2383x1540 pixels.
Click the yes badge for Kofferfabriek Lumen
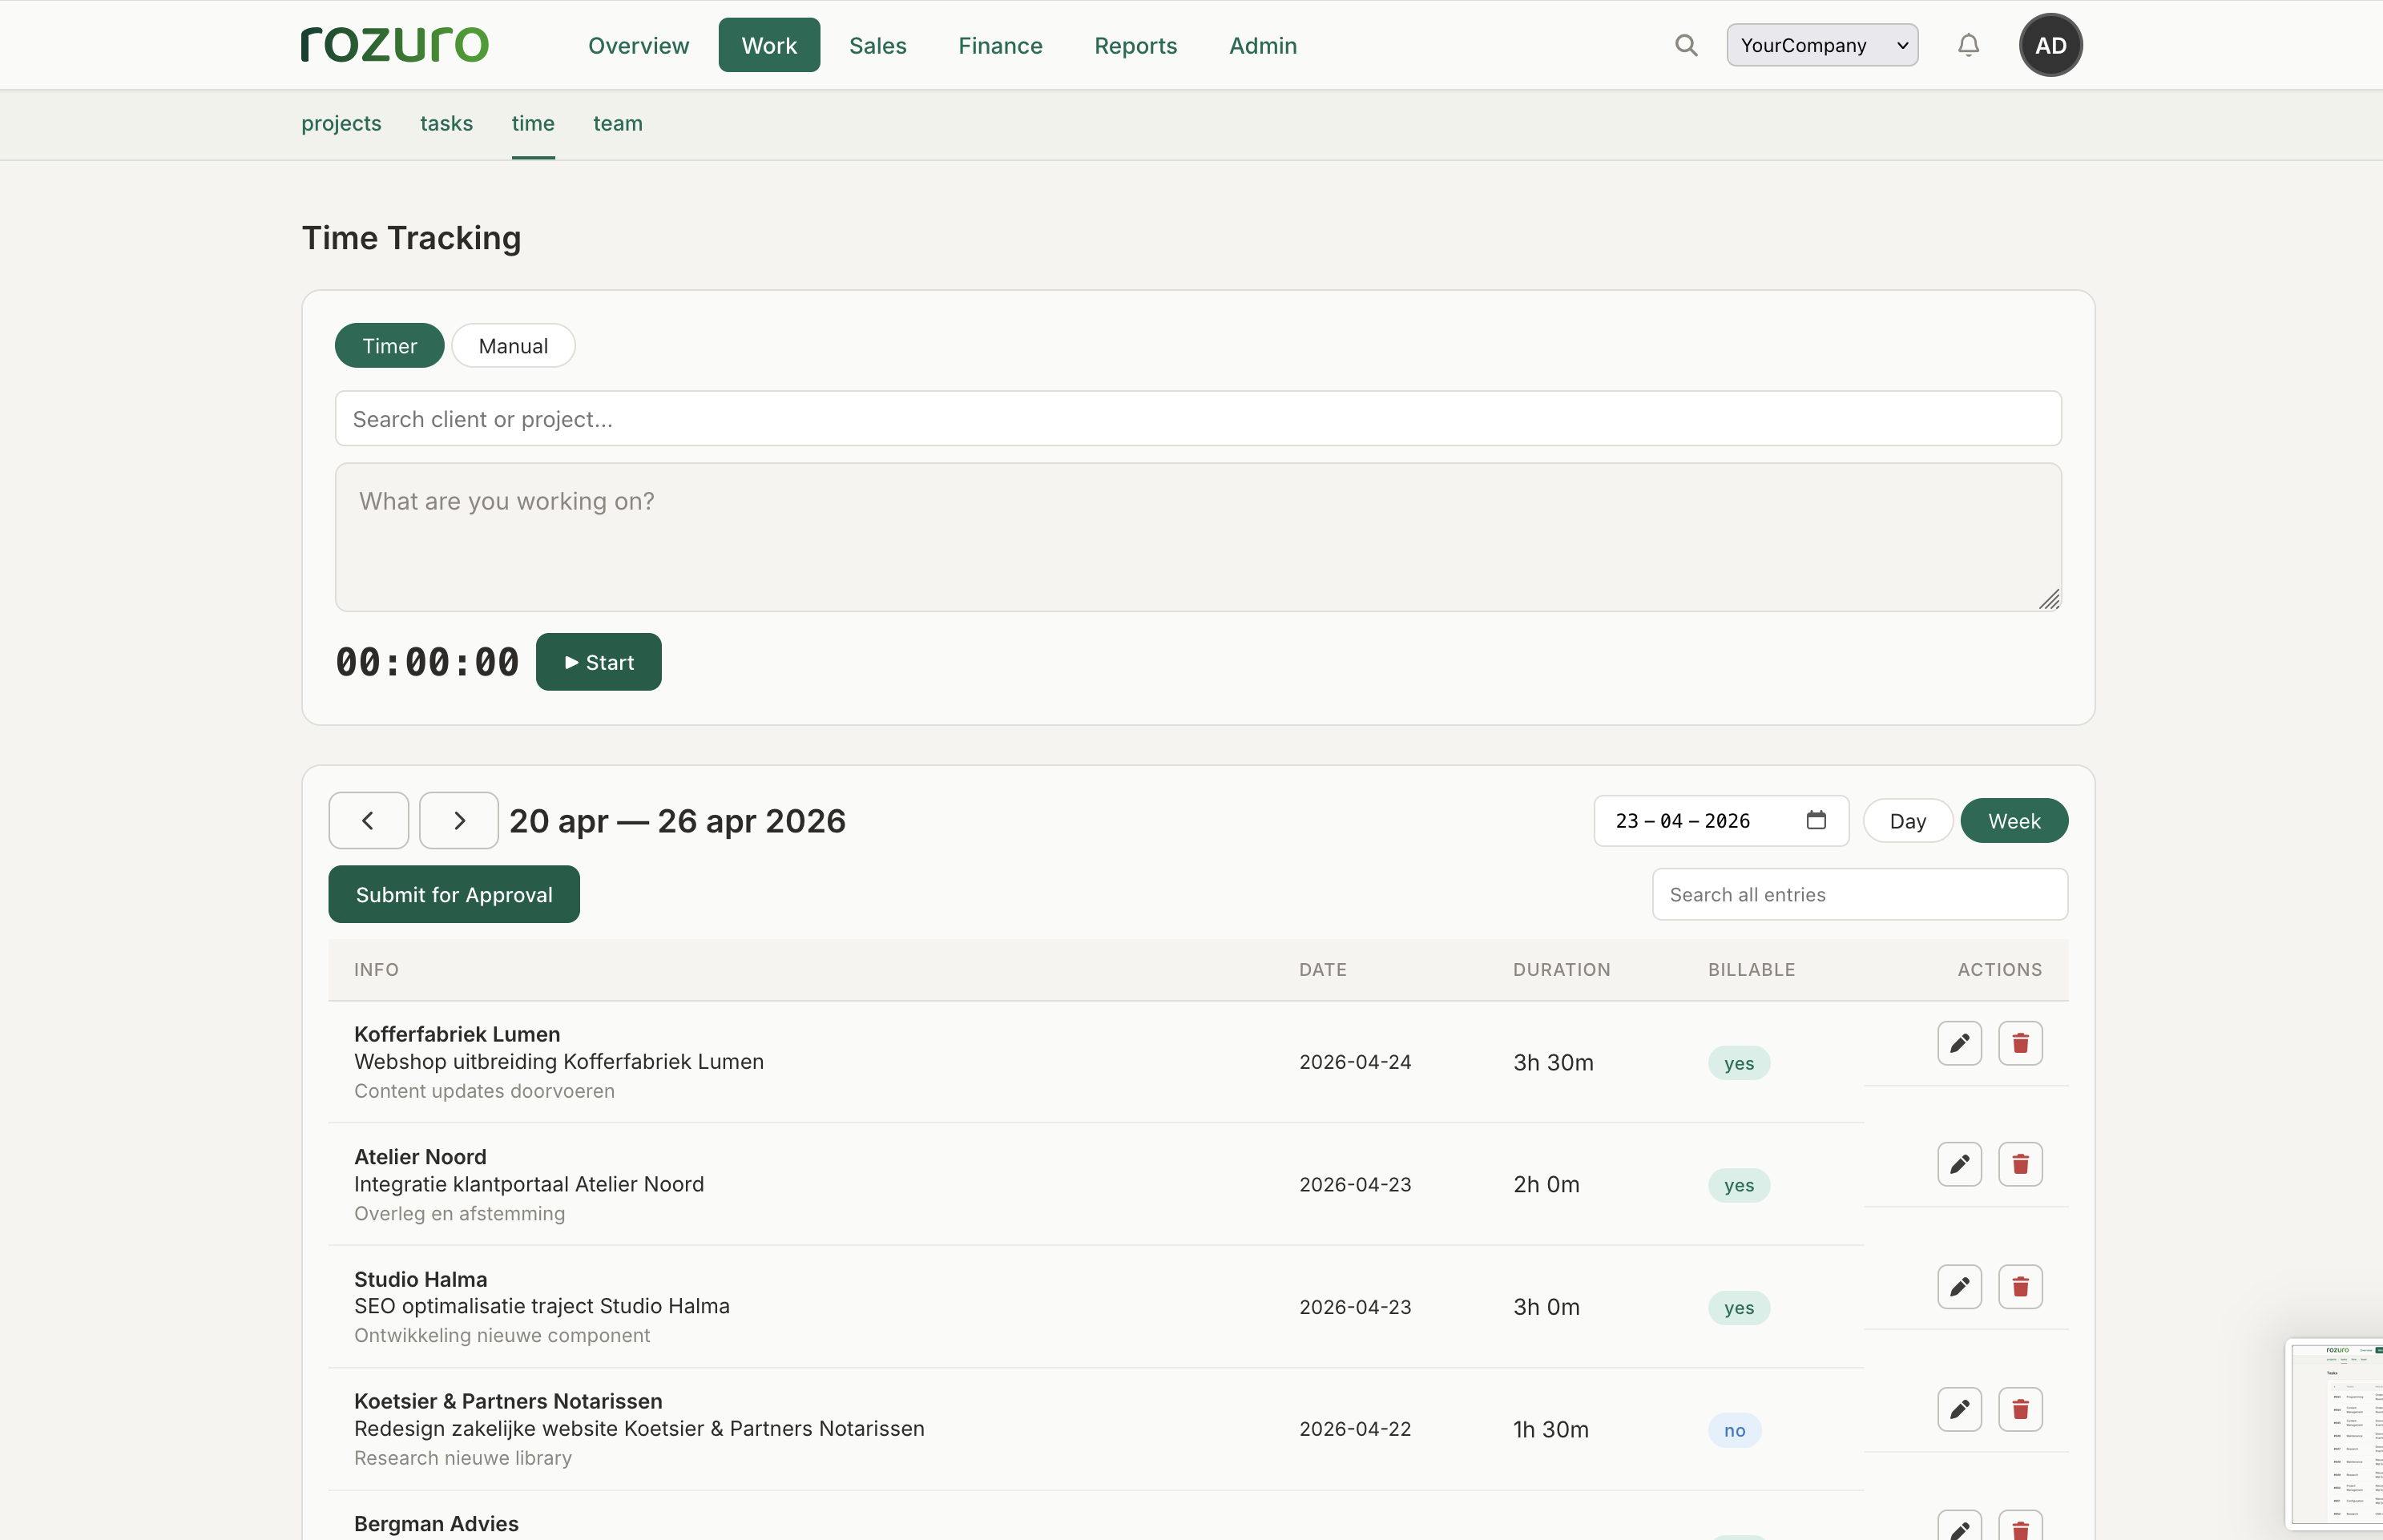click(1739, 1063)
